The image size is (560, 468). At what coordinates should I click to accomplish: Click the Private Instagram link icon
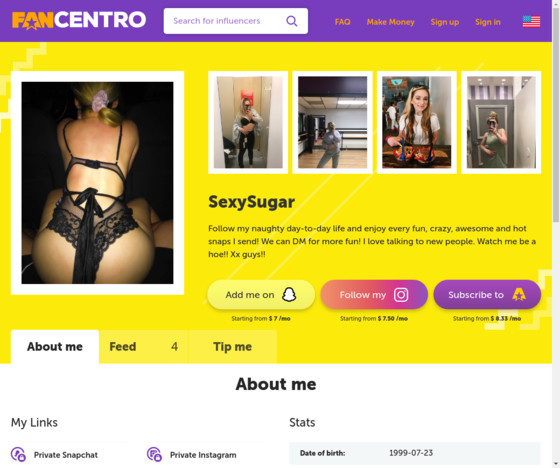tap(154, 454)
